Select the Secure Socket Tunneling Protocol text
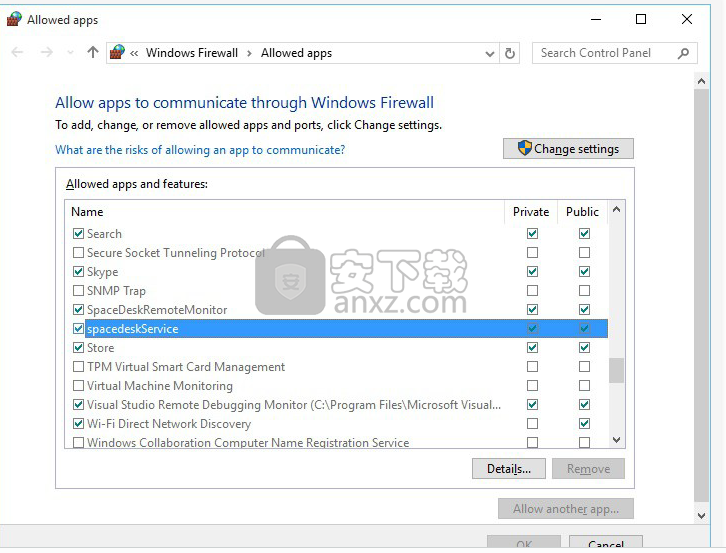The width and height of the screenshot is (726, 553). point(176,253)
